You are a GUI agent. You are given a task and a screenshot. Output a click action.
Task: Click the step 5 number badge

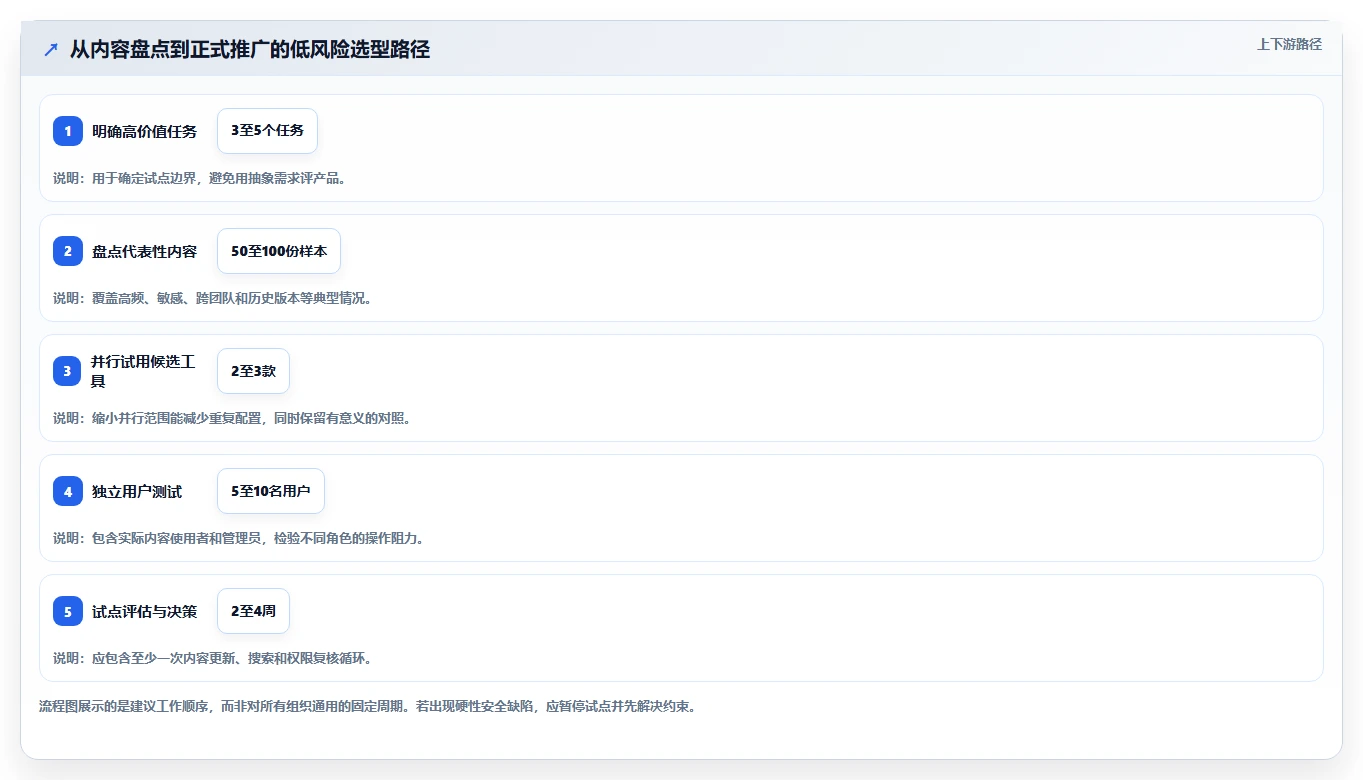click(x=68, y=611)
